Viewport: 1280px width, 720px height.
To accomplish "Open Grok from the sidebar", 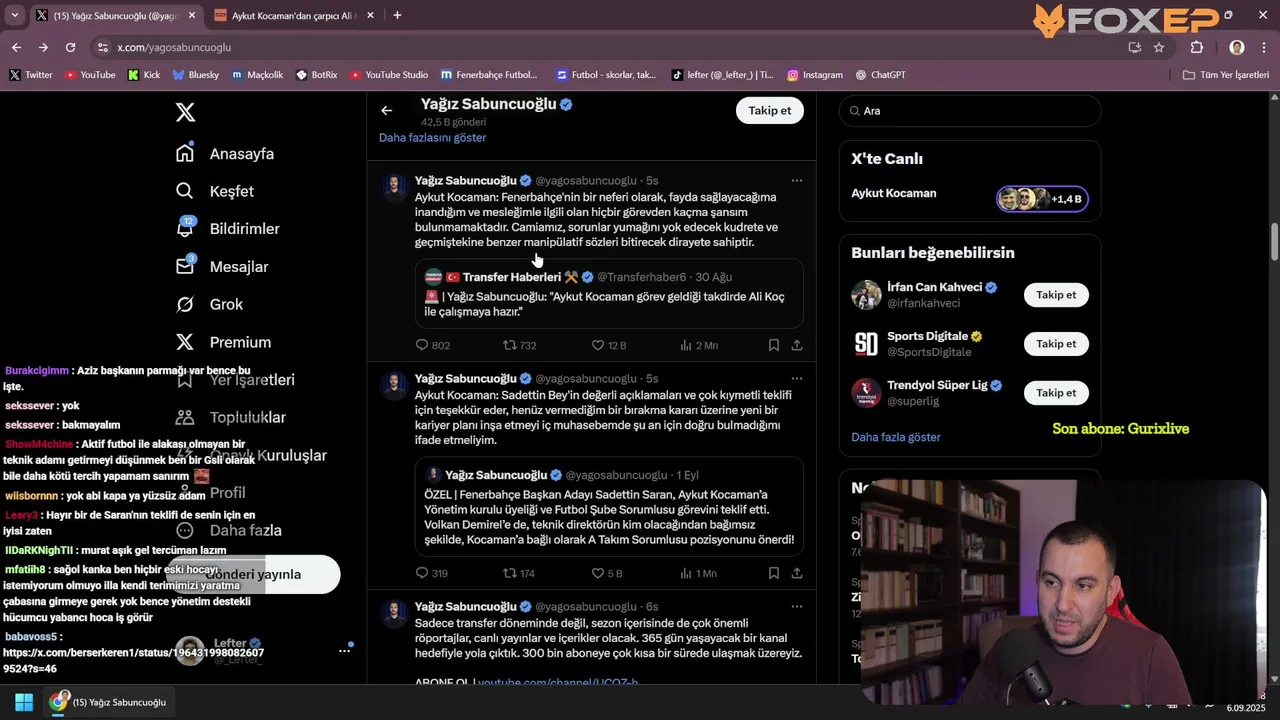I will [x=210, y=304].
